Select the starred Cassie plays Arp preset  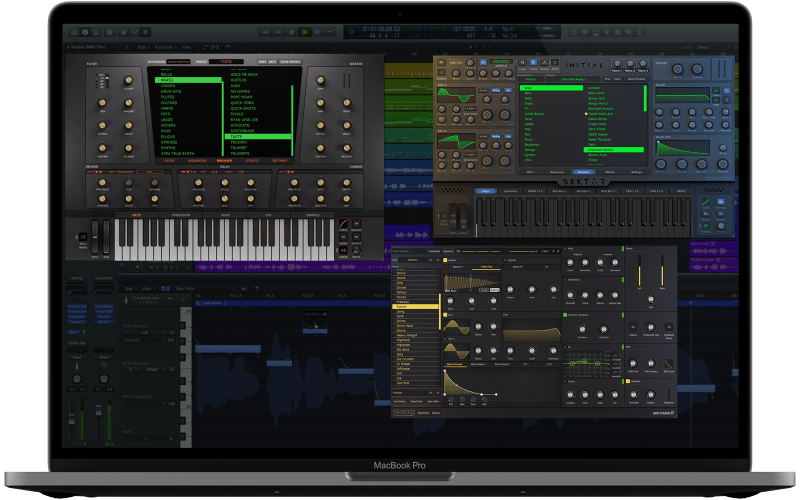(599, 113)
